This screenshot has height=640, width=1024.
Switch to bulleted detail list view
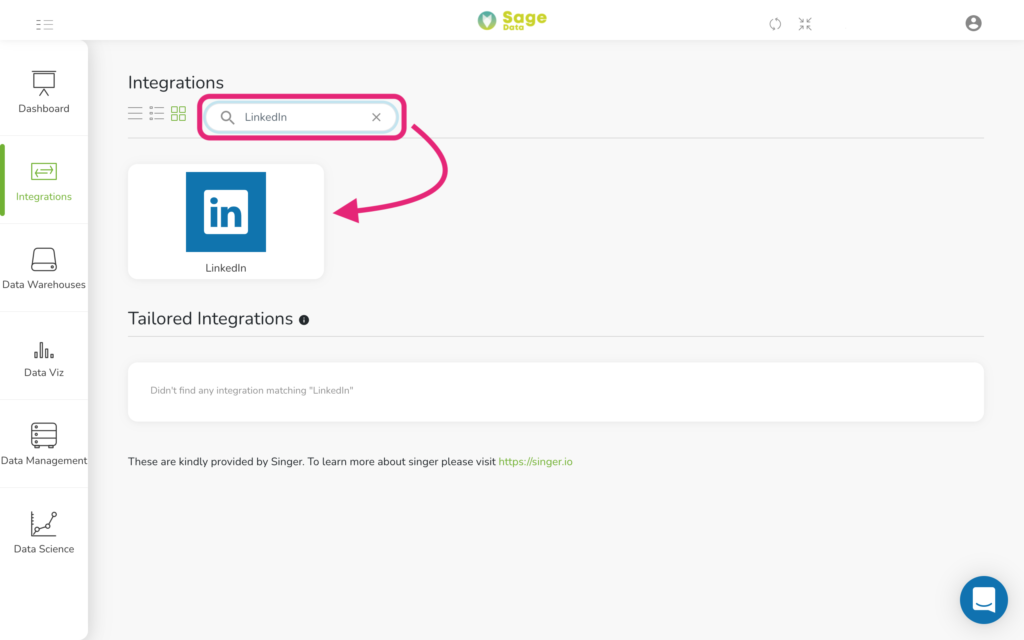point(157,114)
